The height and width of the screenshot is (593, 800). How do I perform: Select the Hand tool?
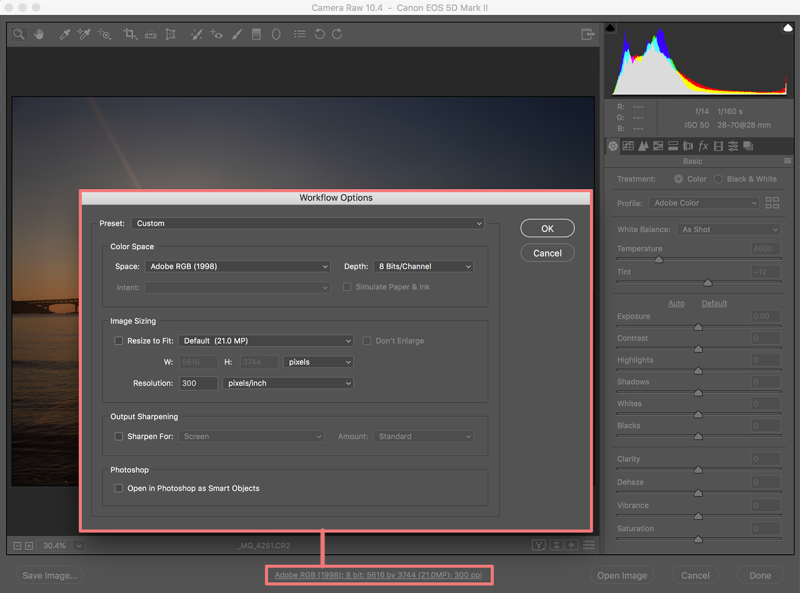(x=39, y=34)
